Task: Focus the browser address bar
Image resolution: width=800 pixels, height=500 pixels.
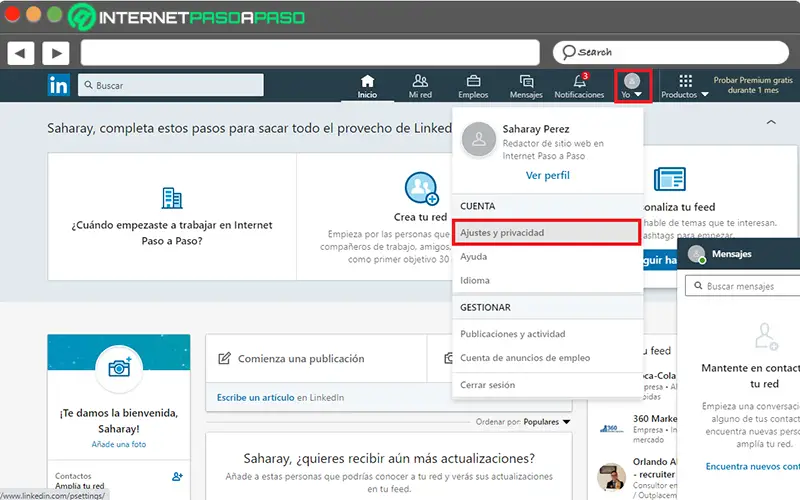Action: (x=310, y=53)
